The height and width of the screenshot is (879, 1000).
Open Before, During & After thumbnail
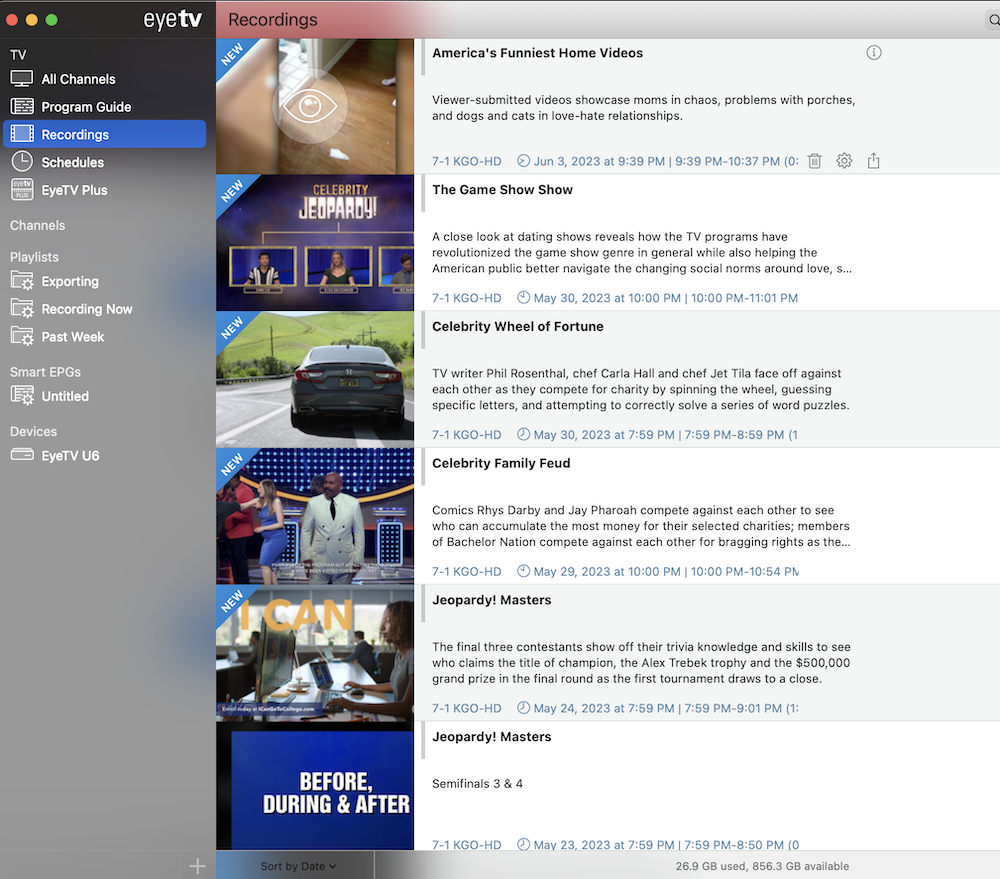314,786
